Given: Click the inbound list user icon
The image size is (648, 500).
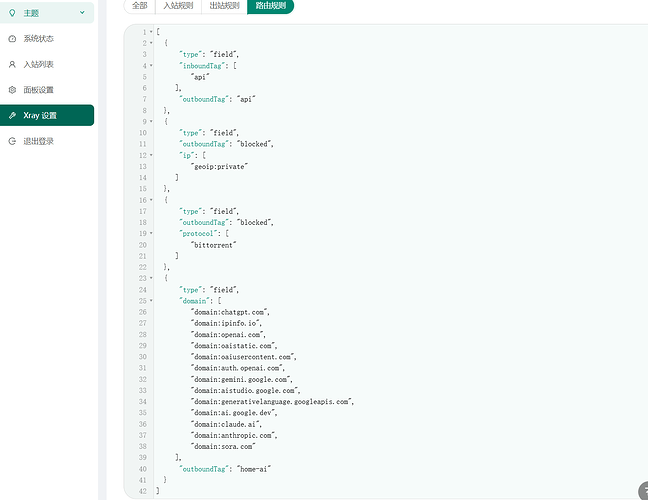Looking at the screenshot, I should tap(12, 64).
